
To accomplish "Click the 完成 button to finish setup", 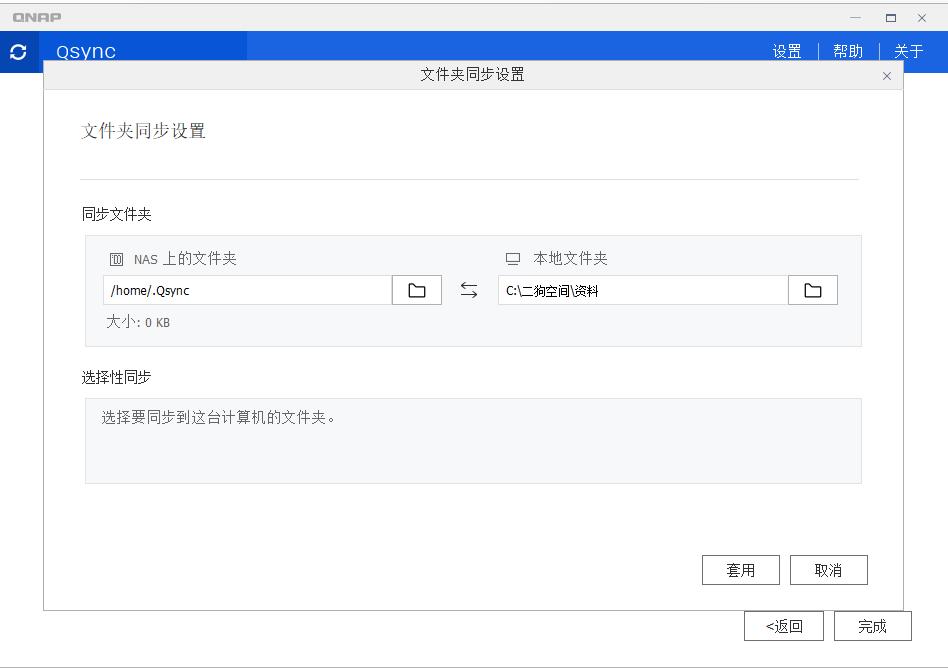I will point(871,625).
